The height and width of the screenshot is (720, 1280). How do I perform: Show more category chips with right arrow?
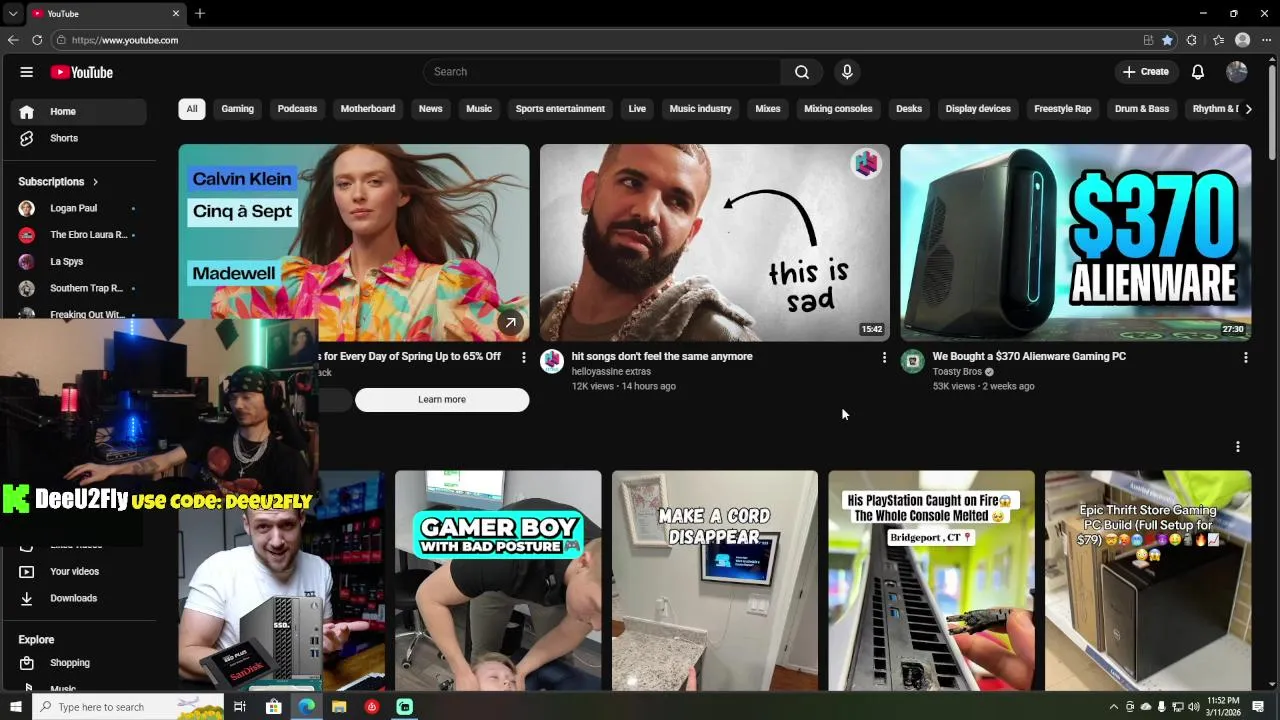pyautogui.click(x=1248, y=109)
